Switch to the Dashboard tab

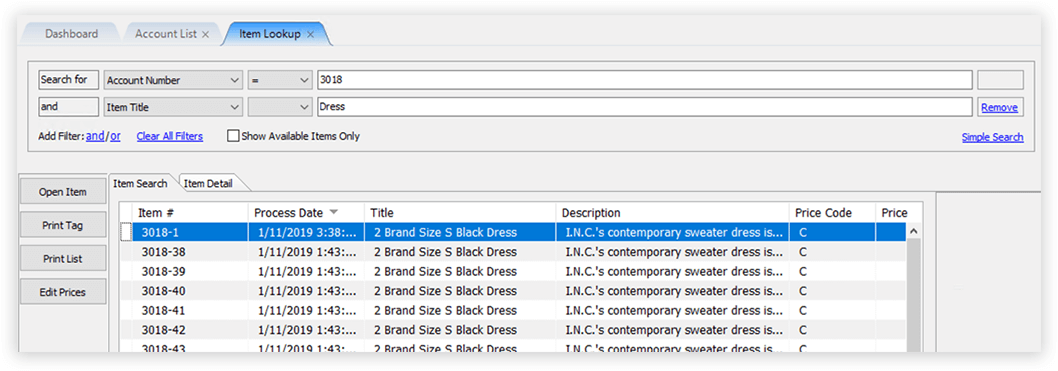72,34
